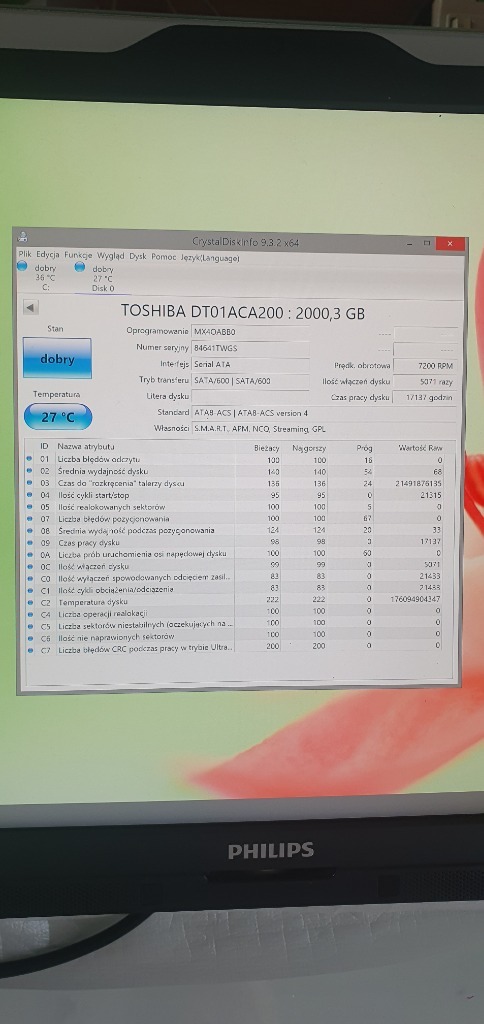The image size is (484, 1024).
Task: Click status dot for attribute C6
Action: pyautogui.click(x=29, y=637)
